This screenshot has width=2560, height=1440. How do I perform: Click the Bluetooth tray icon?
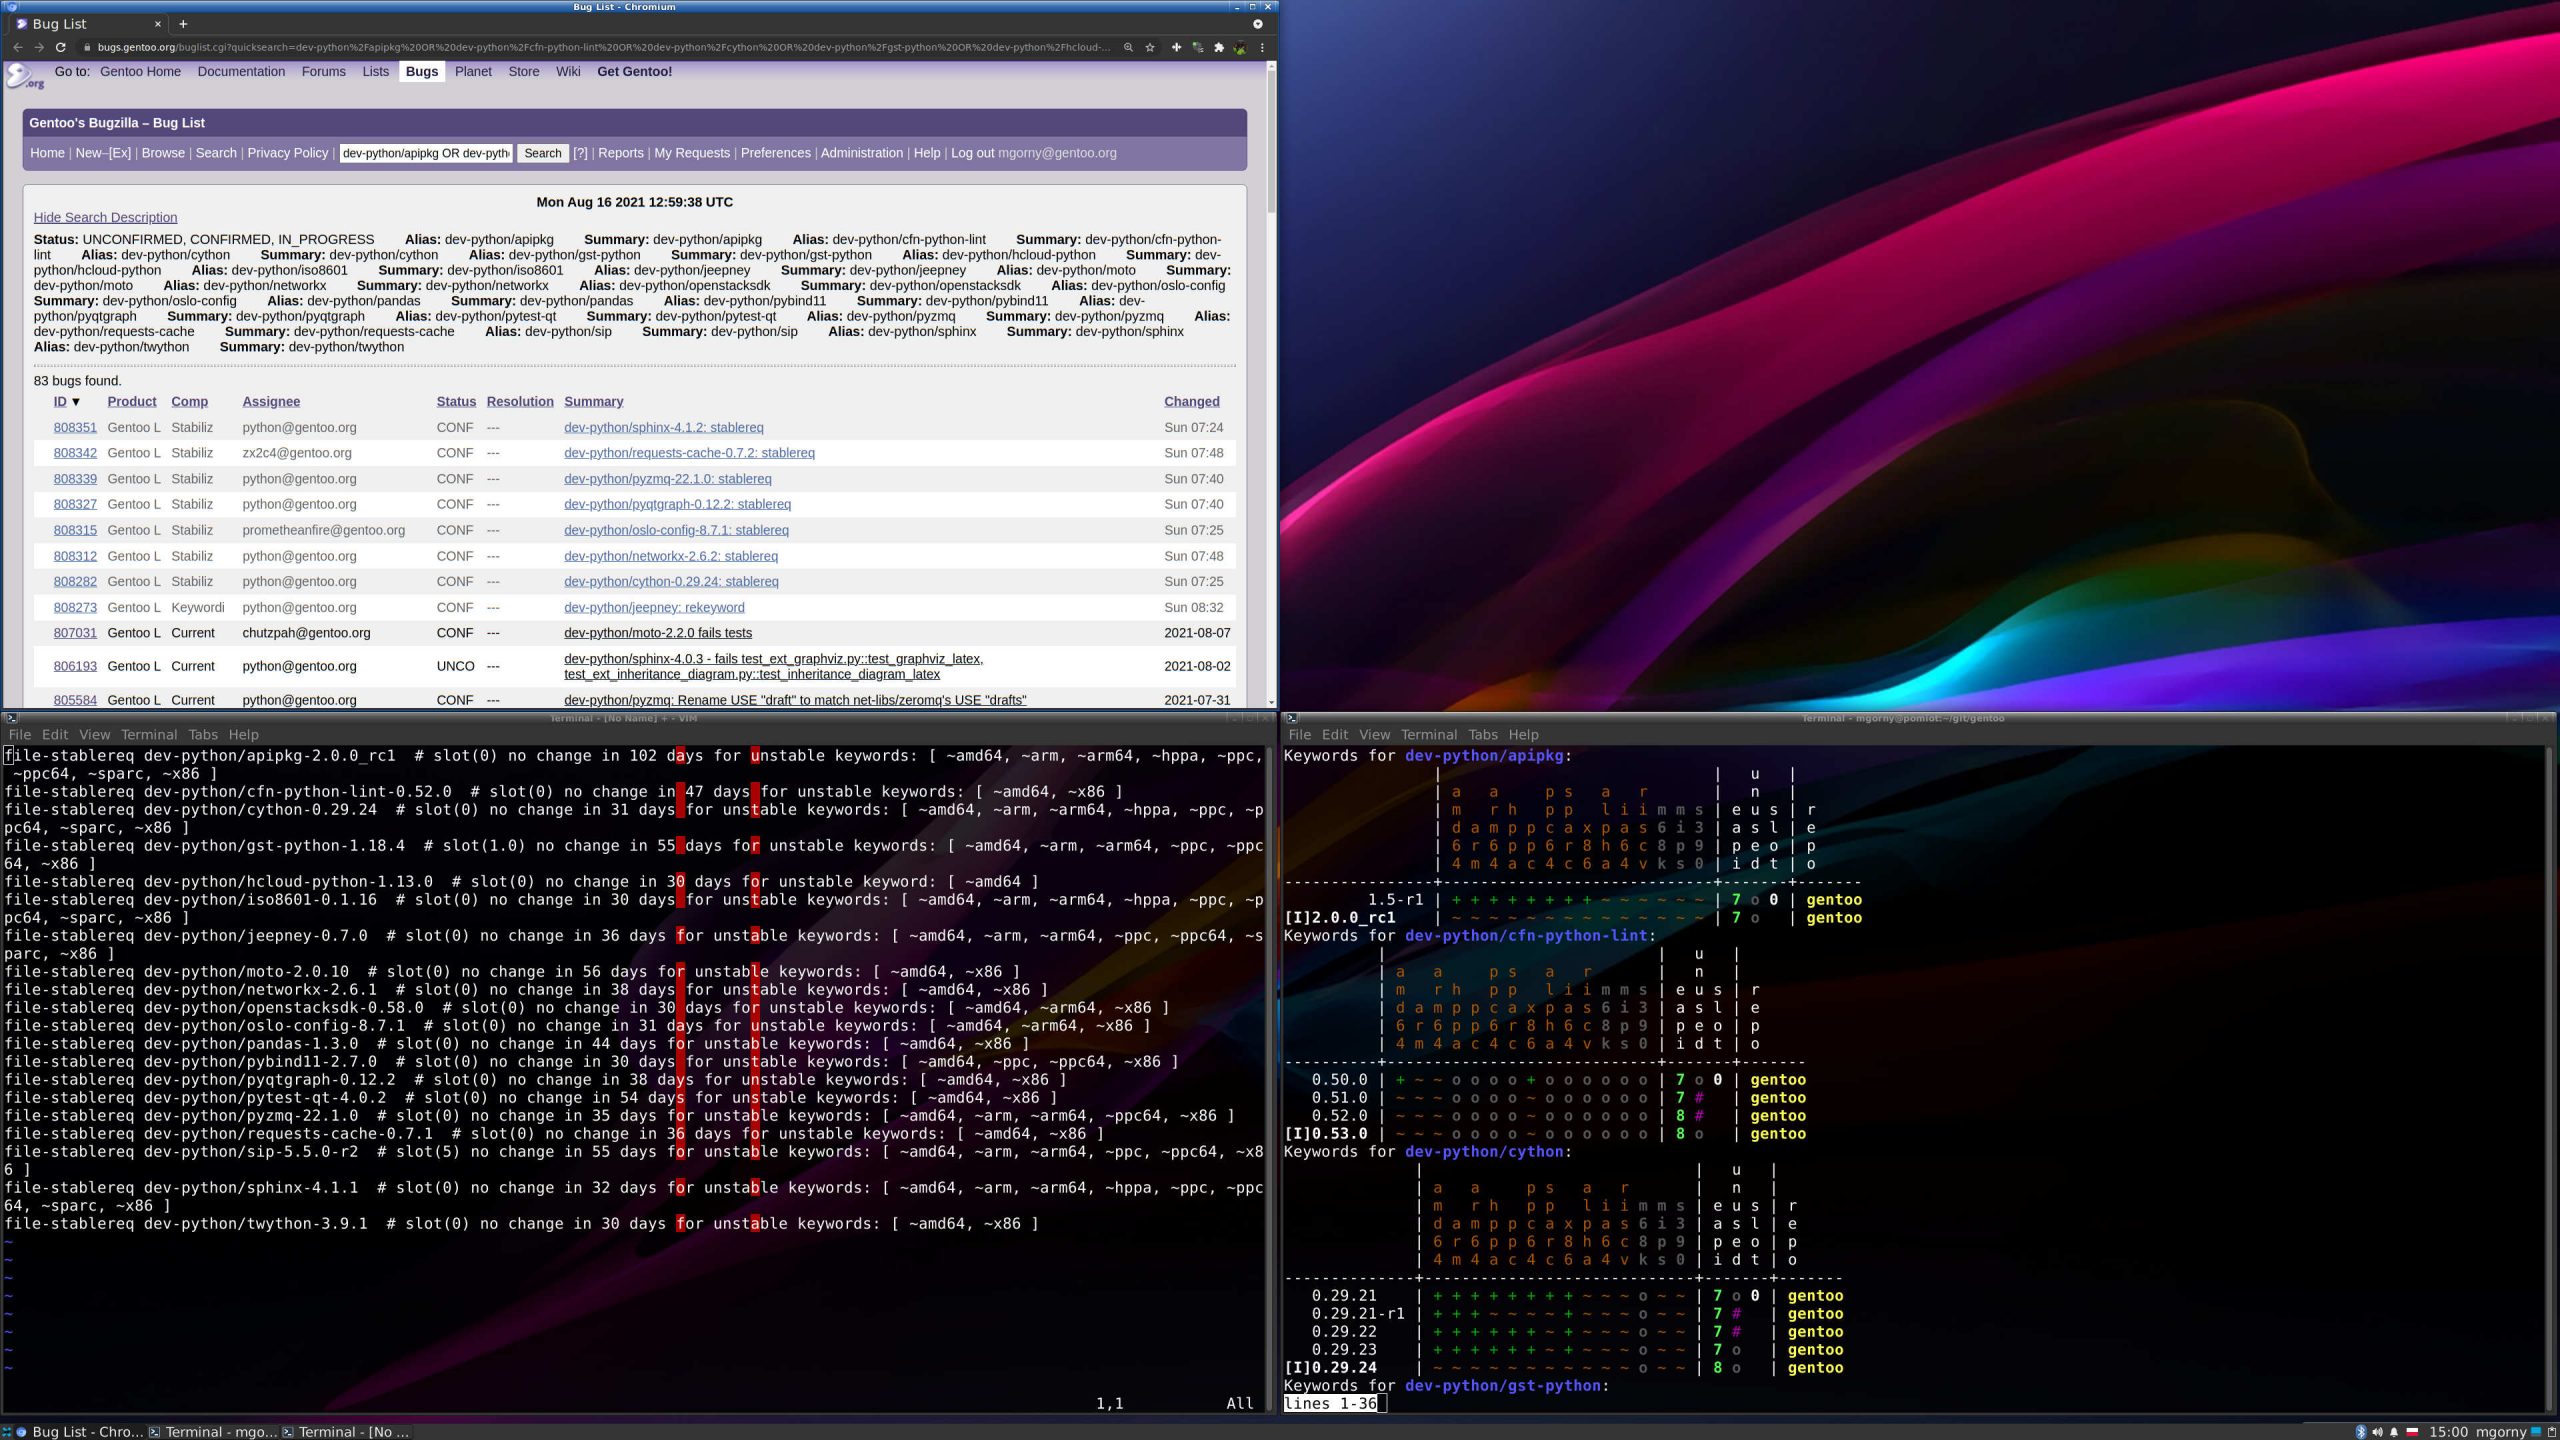point(2361,1432)
